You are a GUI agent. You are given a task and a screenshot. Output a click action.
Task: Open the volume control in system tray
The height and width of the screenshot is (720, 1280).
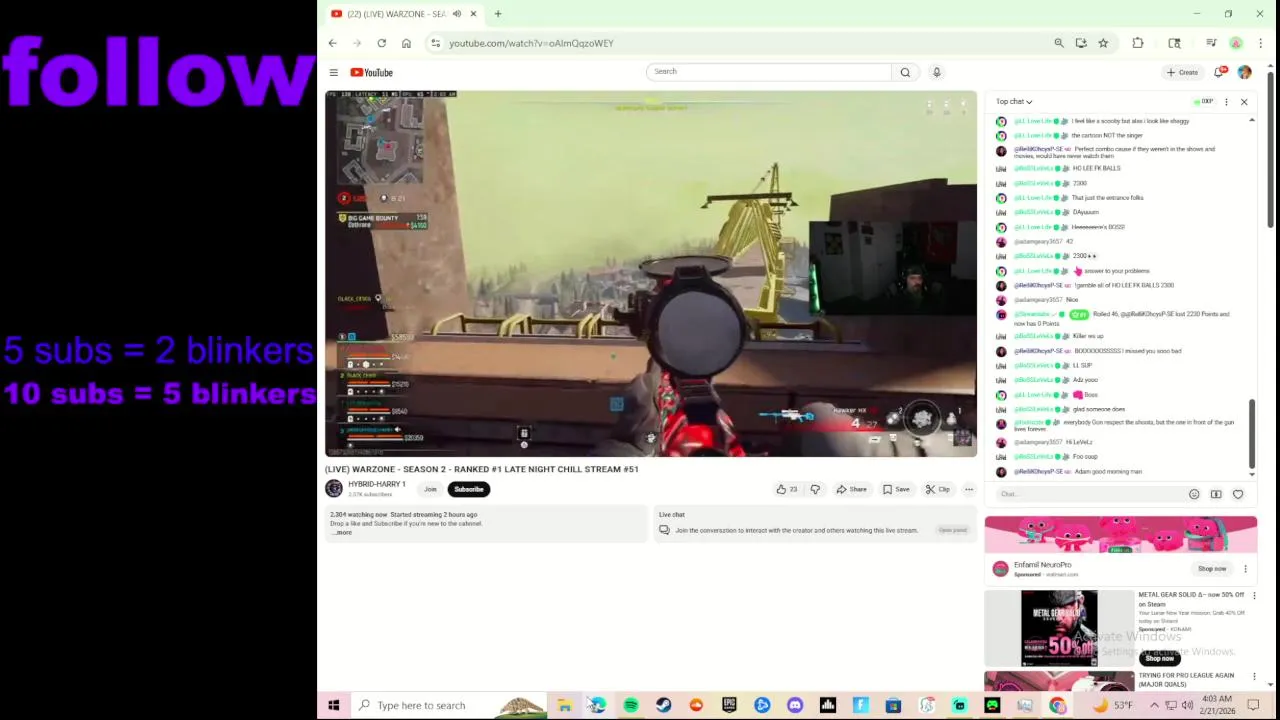coord(1187,705)
